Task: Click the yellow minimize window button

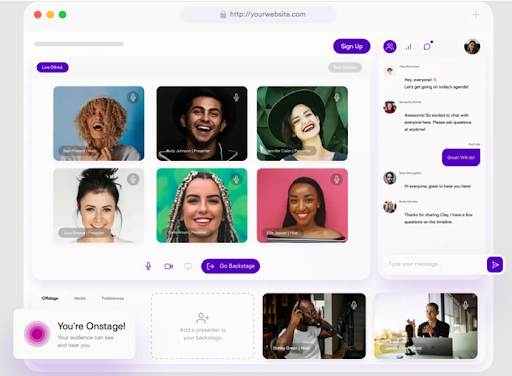Action: [x=50, y=15]
